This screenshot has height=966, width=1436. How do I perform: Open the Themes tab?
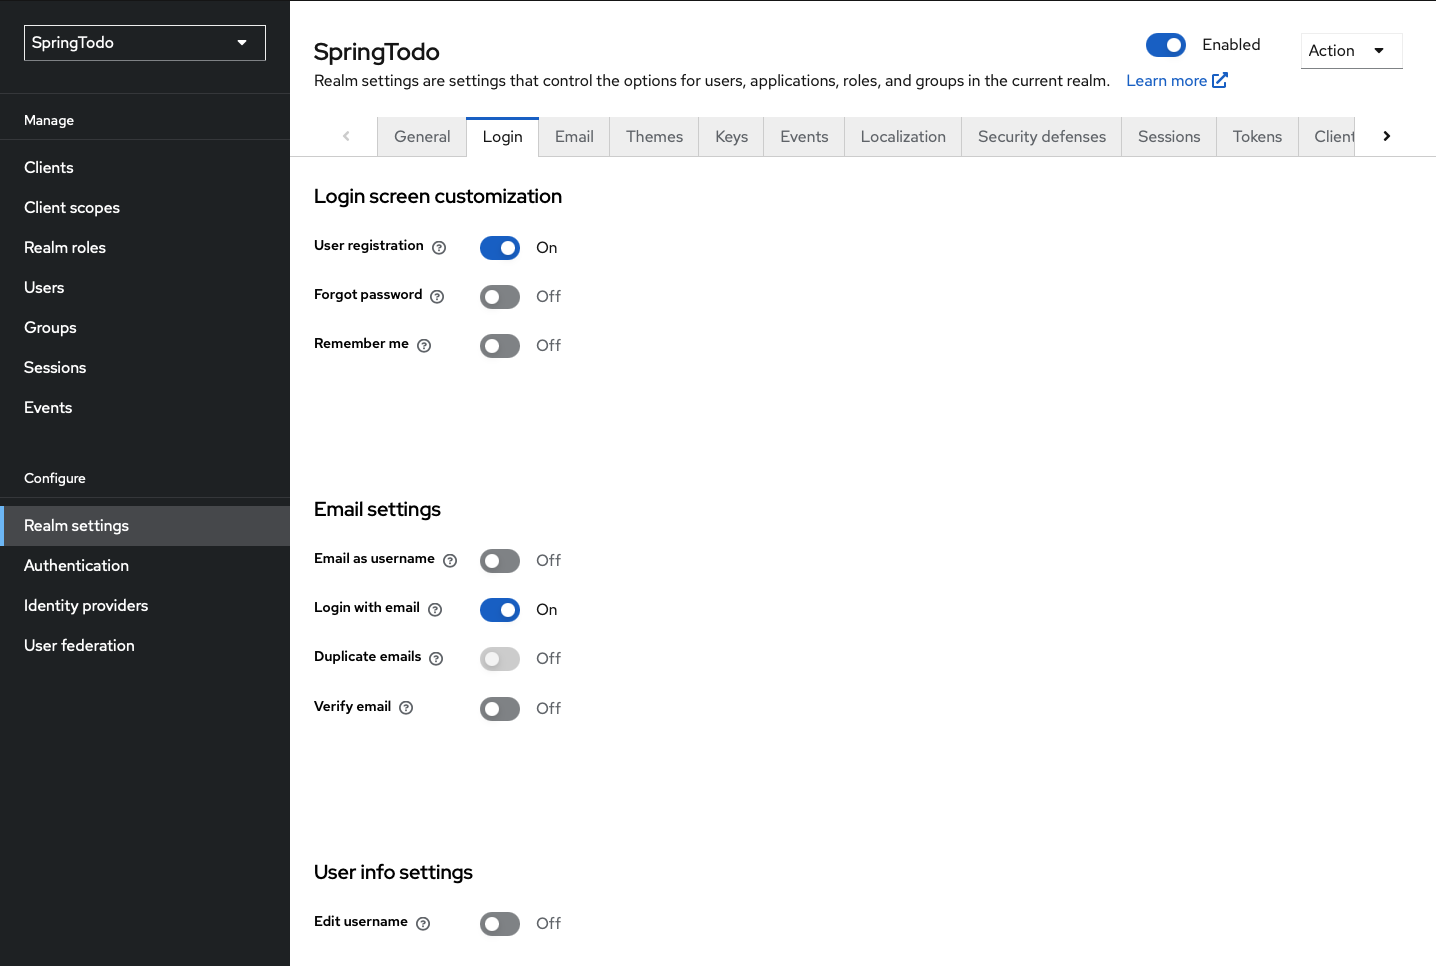654,137
